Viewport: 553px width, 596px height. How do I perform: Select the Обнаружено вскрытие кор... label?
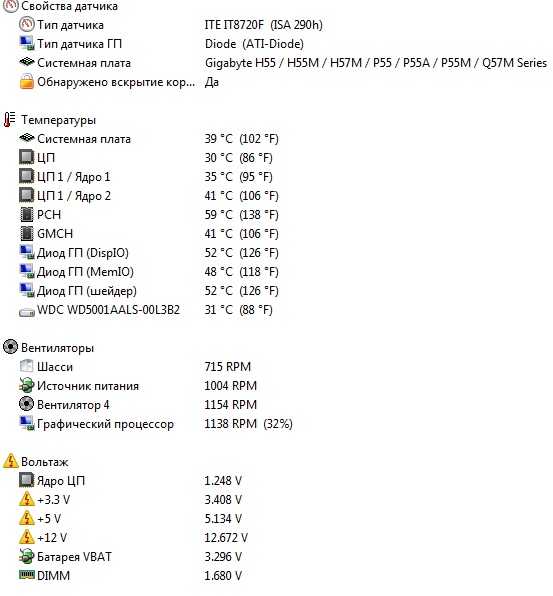tap(116, 82)
